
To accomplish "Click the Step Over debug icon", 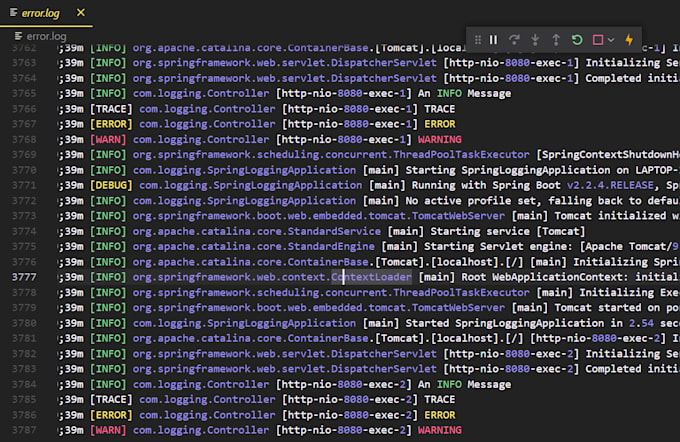I will coord(514,40).
